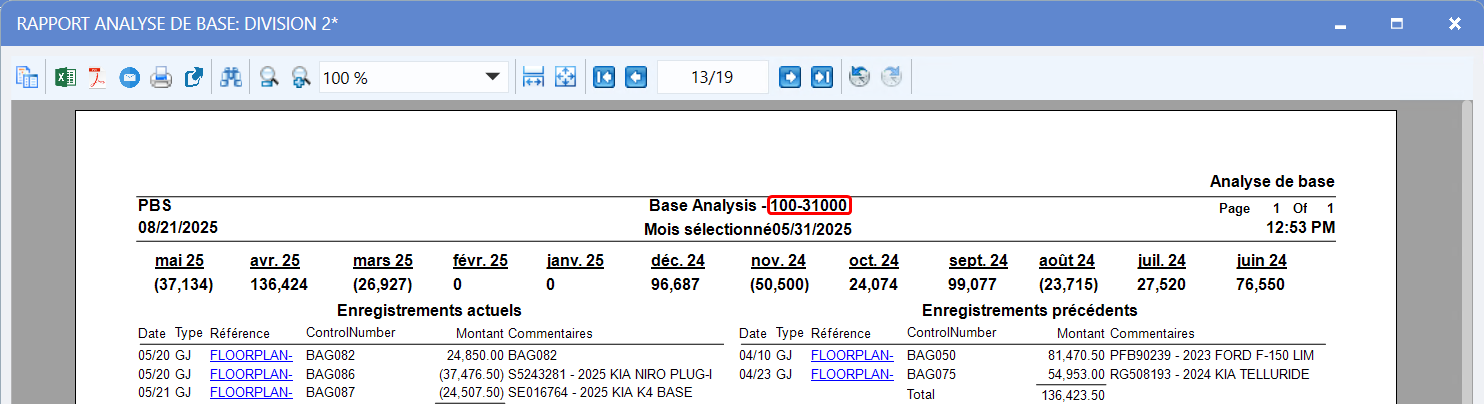
Task: Export the report as PDF
Action: pos(97,77)
